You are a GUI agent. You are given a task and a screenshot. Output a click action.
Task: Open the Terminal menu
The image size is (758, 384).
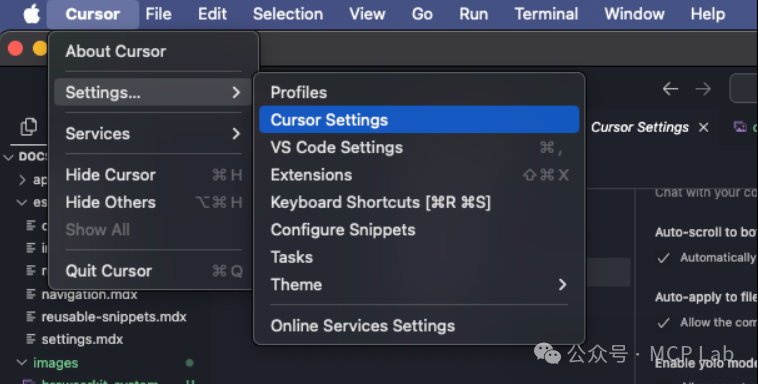coord(546,14)
